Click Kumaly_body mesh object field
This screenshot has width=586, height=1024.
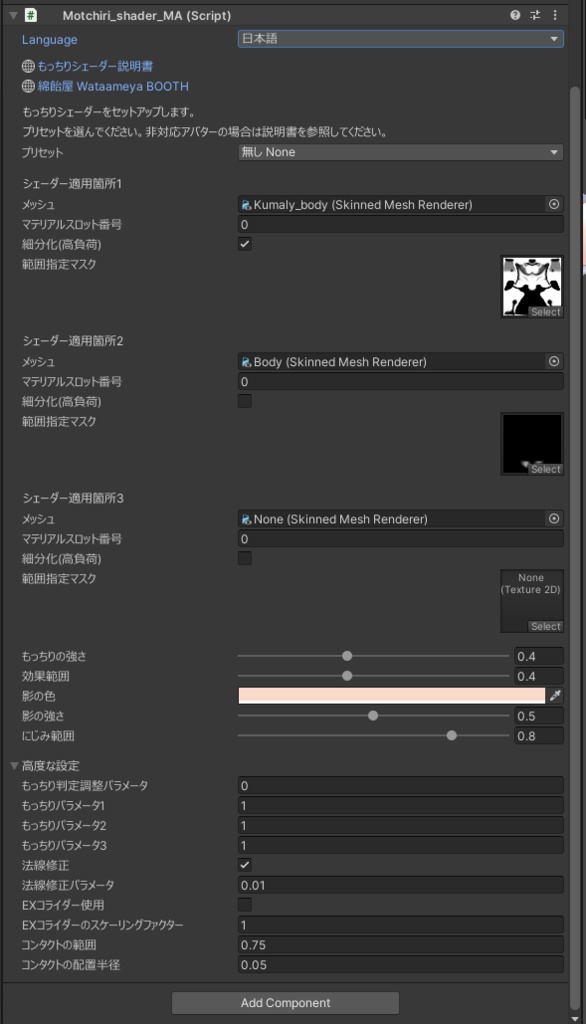[391, 204]
